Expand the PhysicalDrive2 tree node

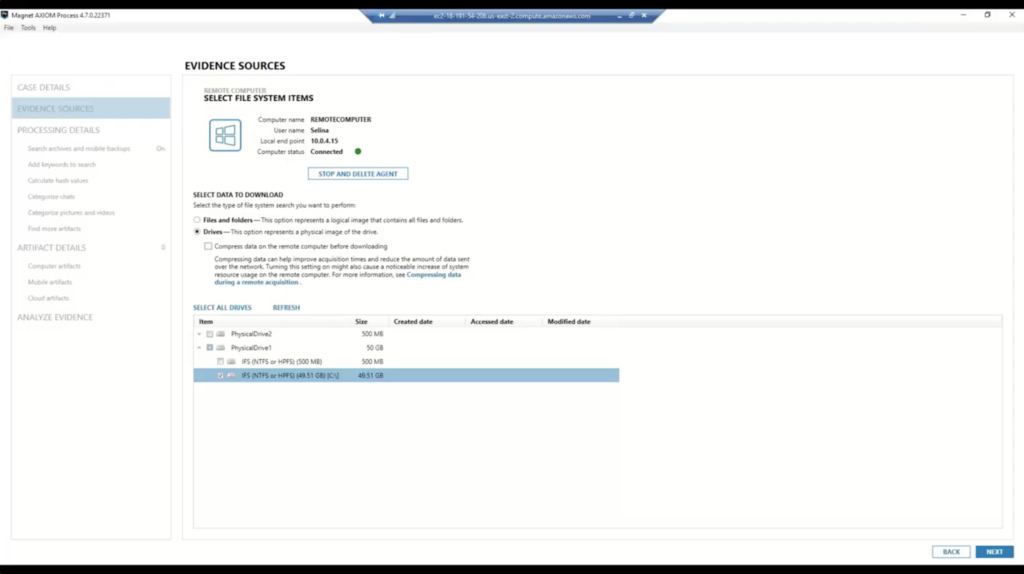coord(199,334)
